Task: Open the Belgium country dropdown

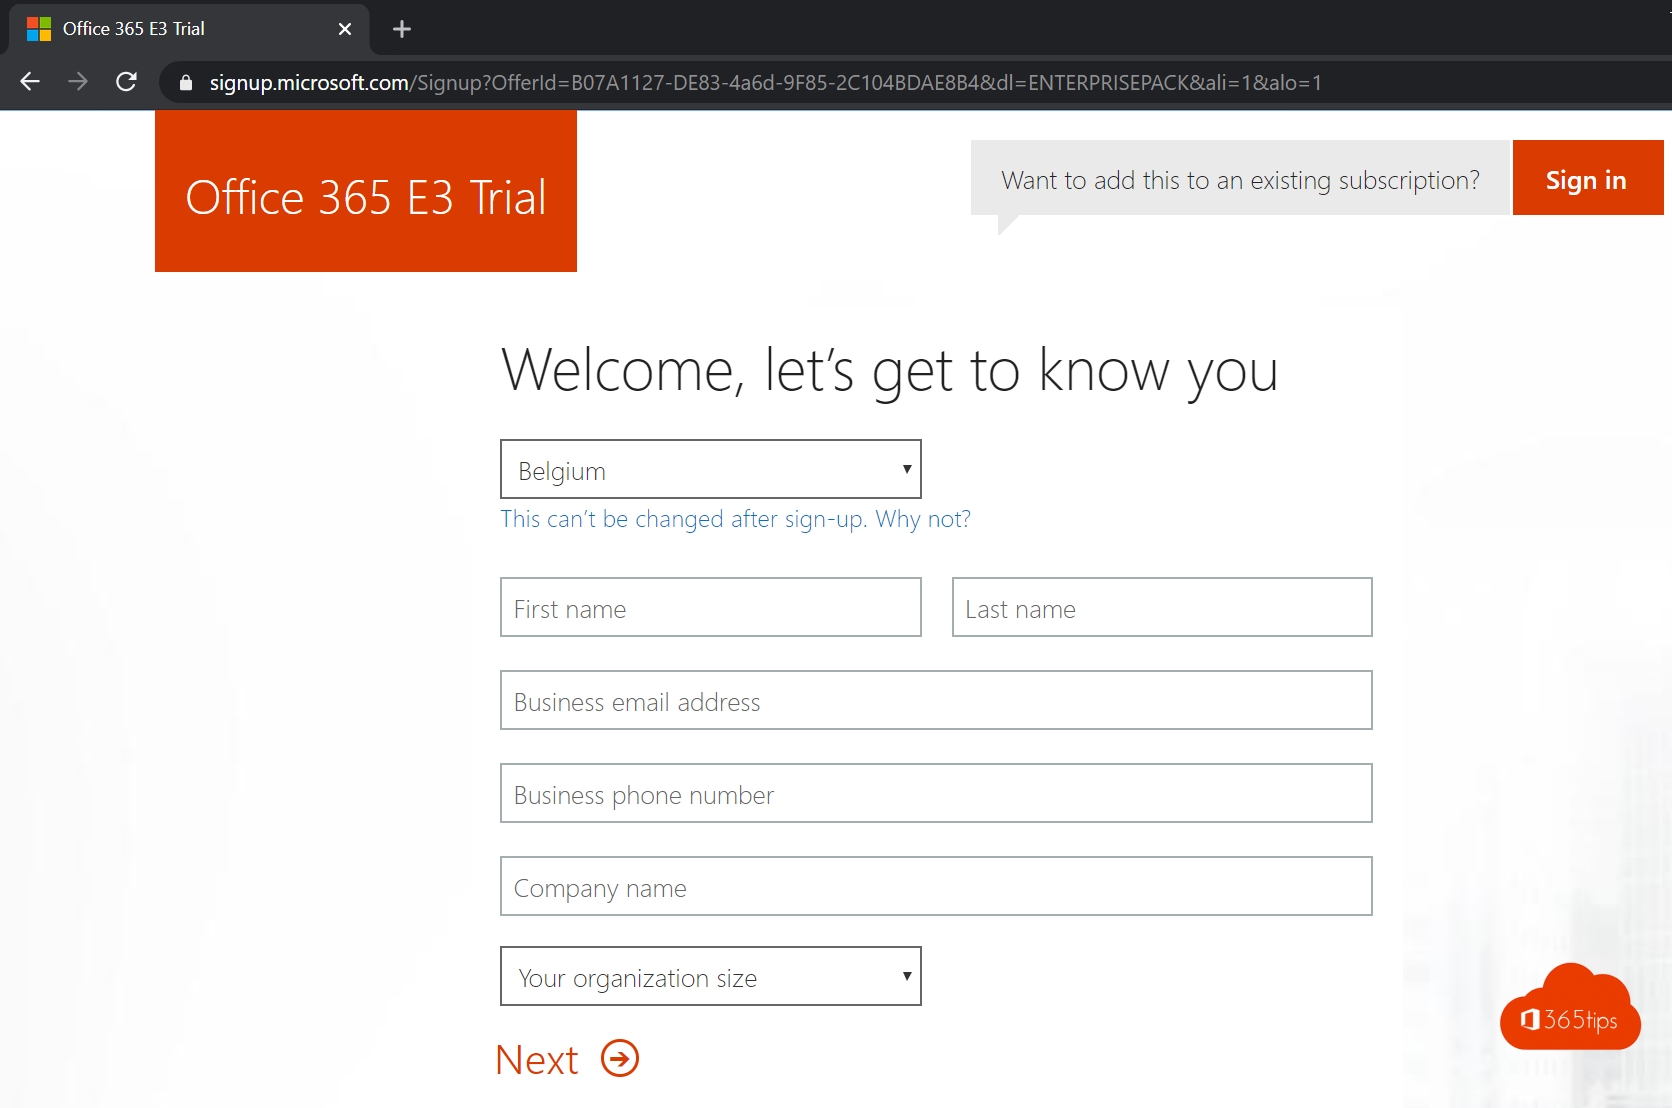Action: pos(711,469)
